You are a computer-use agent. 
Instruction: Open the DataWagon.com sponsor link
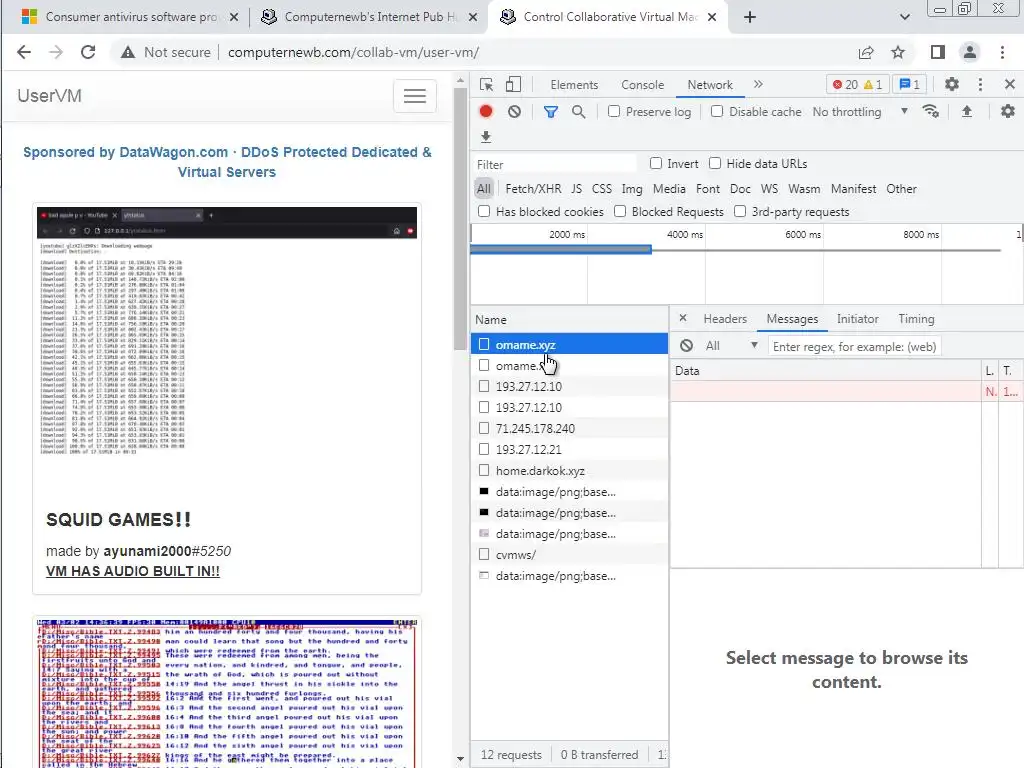[x=227, y=162]
